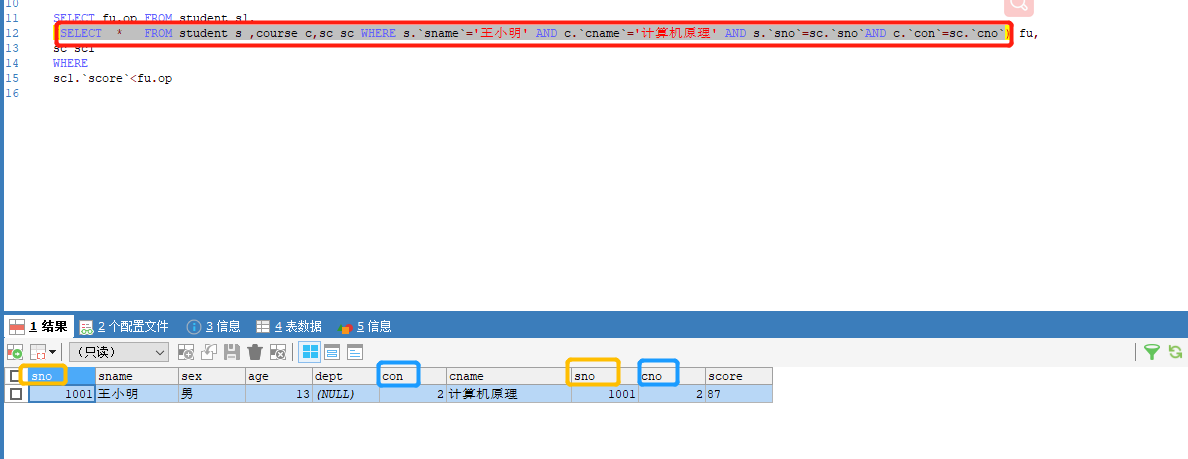Click the WHERE keyword on line 14

coord(70,64)
